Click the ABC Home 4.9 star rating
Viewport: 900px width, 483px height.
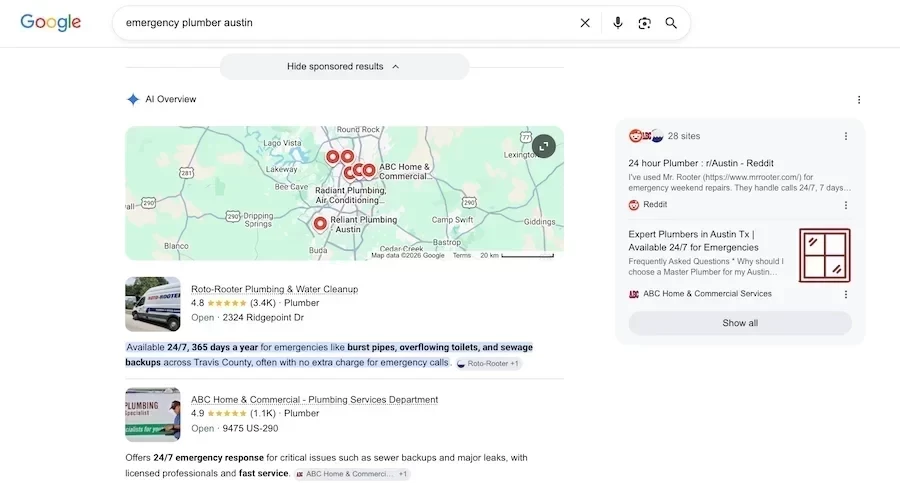coord(227,414)
